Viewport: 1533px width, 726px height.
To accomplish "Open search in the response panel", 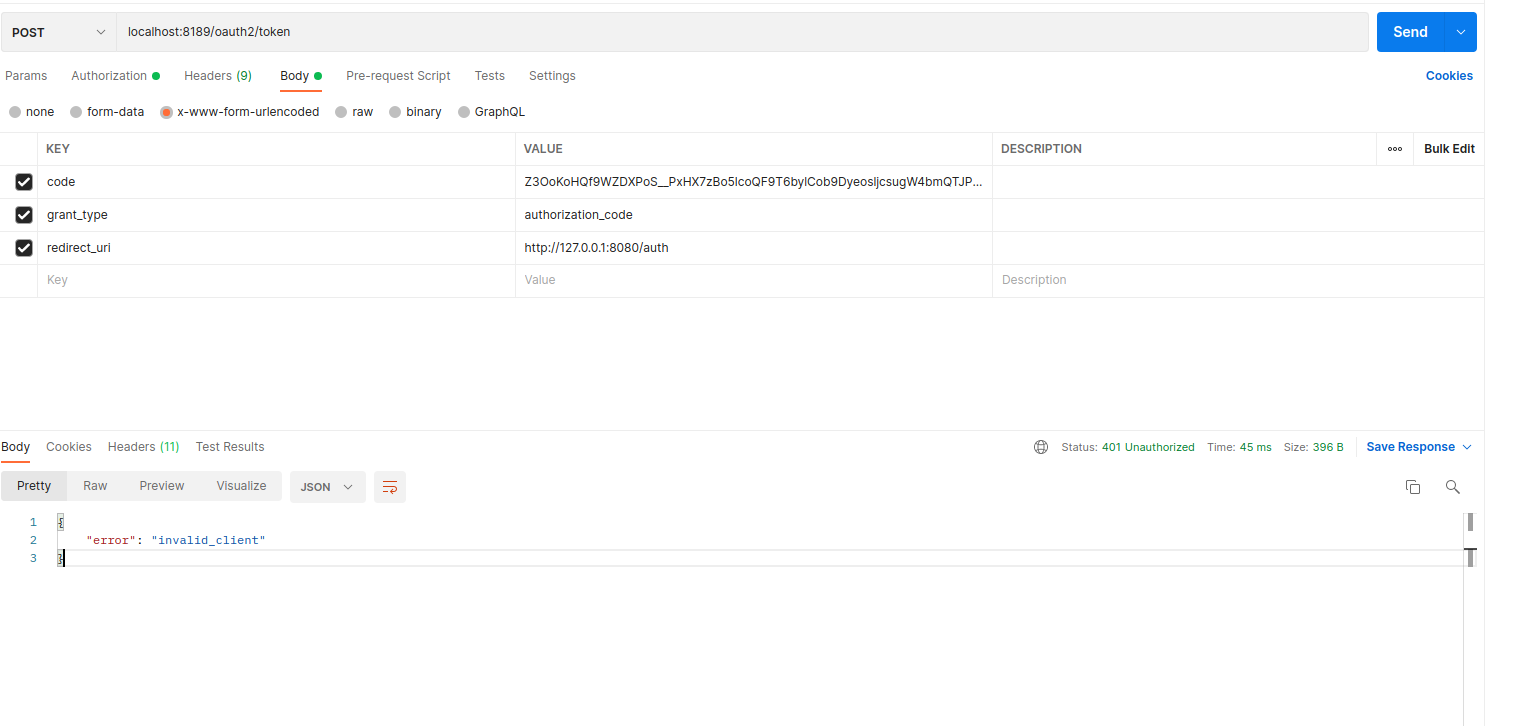I will click(x=1452, y=487).
